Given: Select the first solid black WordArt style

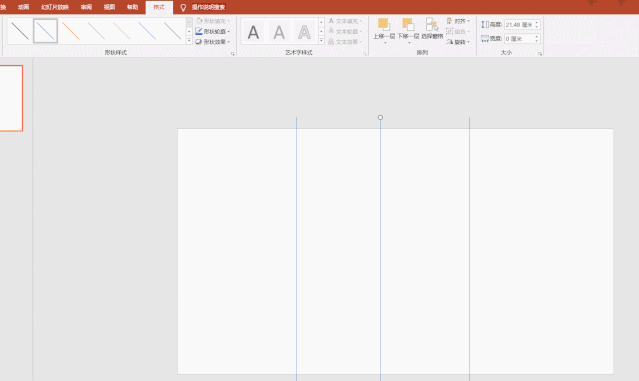Looking at the screenshot, I should 253,32.
